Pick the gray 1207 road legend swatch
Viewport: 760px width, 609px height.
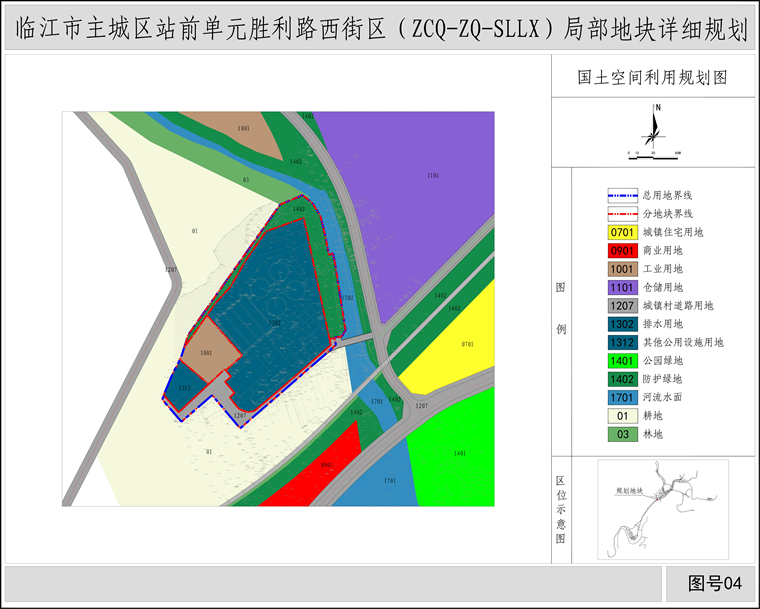point(621,305)
